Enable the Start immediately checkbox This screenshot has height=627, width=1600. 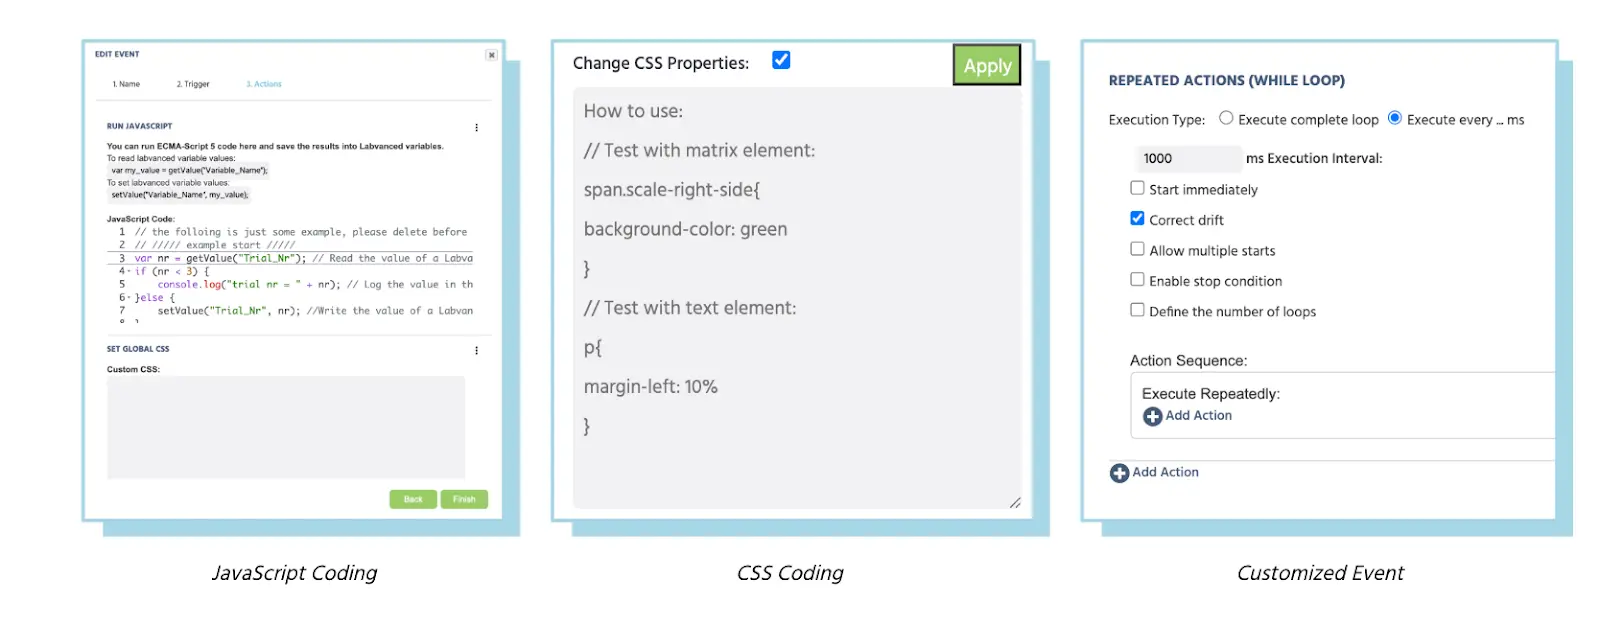pos(1137,188)
